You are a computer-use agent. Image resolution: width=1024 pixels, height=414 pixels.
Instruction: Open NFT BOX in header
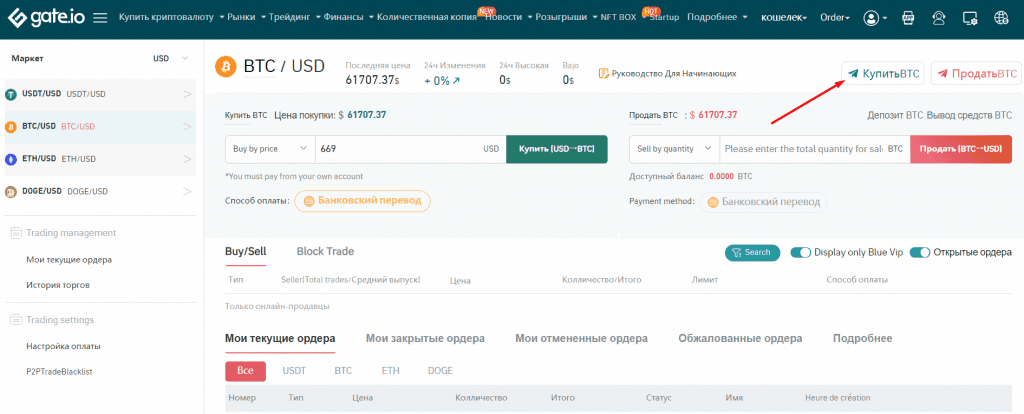pyautogui.click(x=618, y=18)
